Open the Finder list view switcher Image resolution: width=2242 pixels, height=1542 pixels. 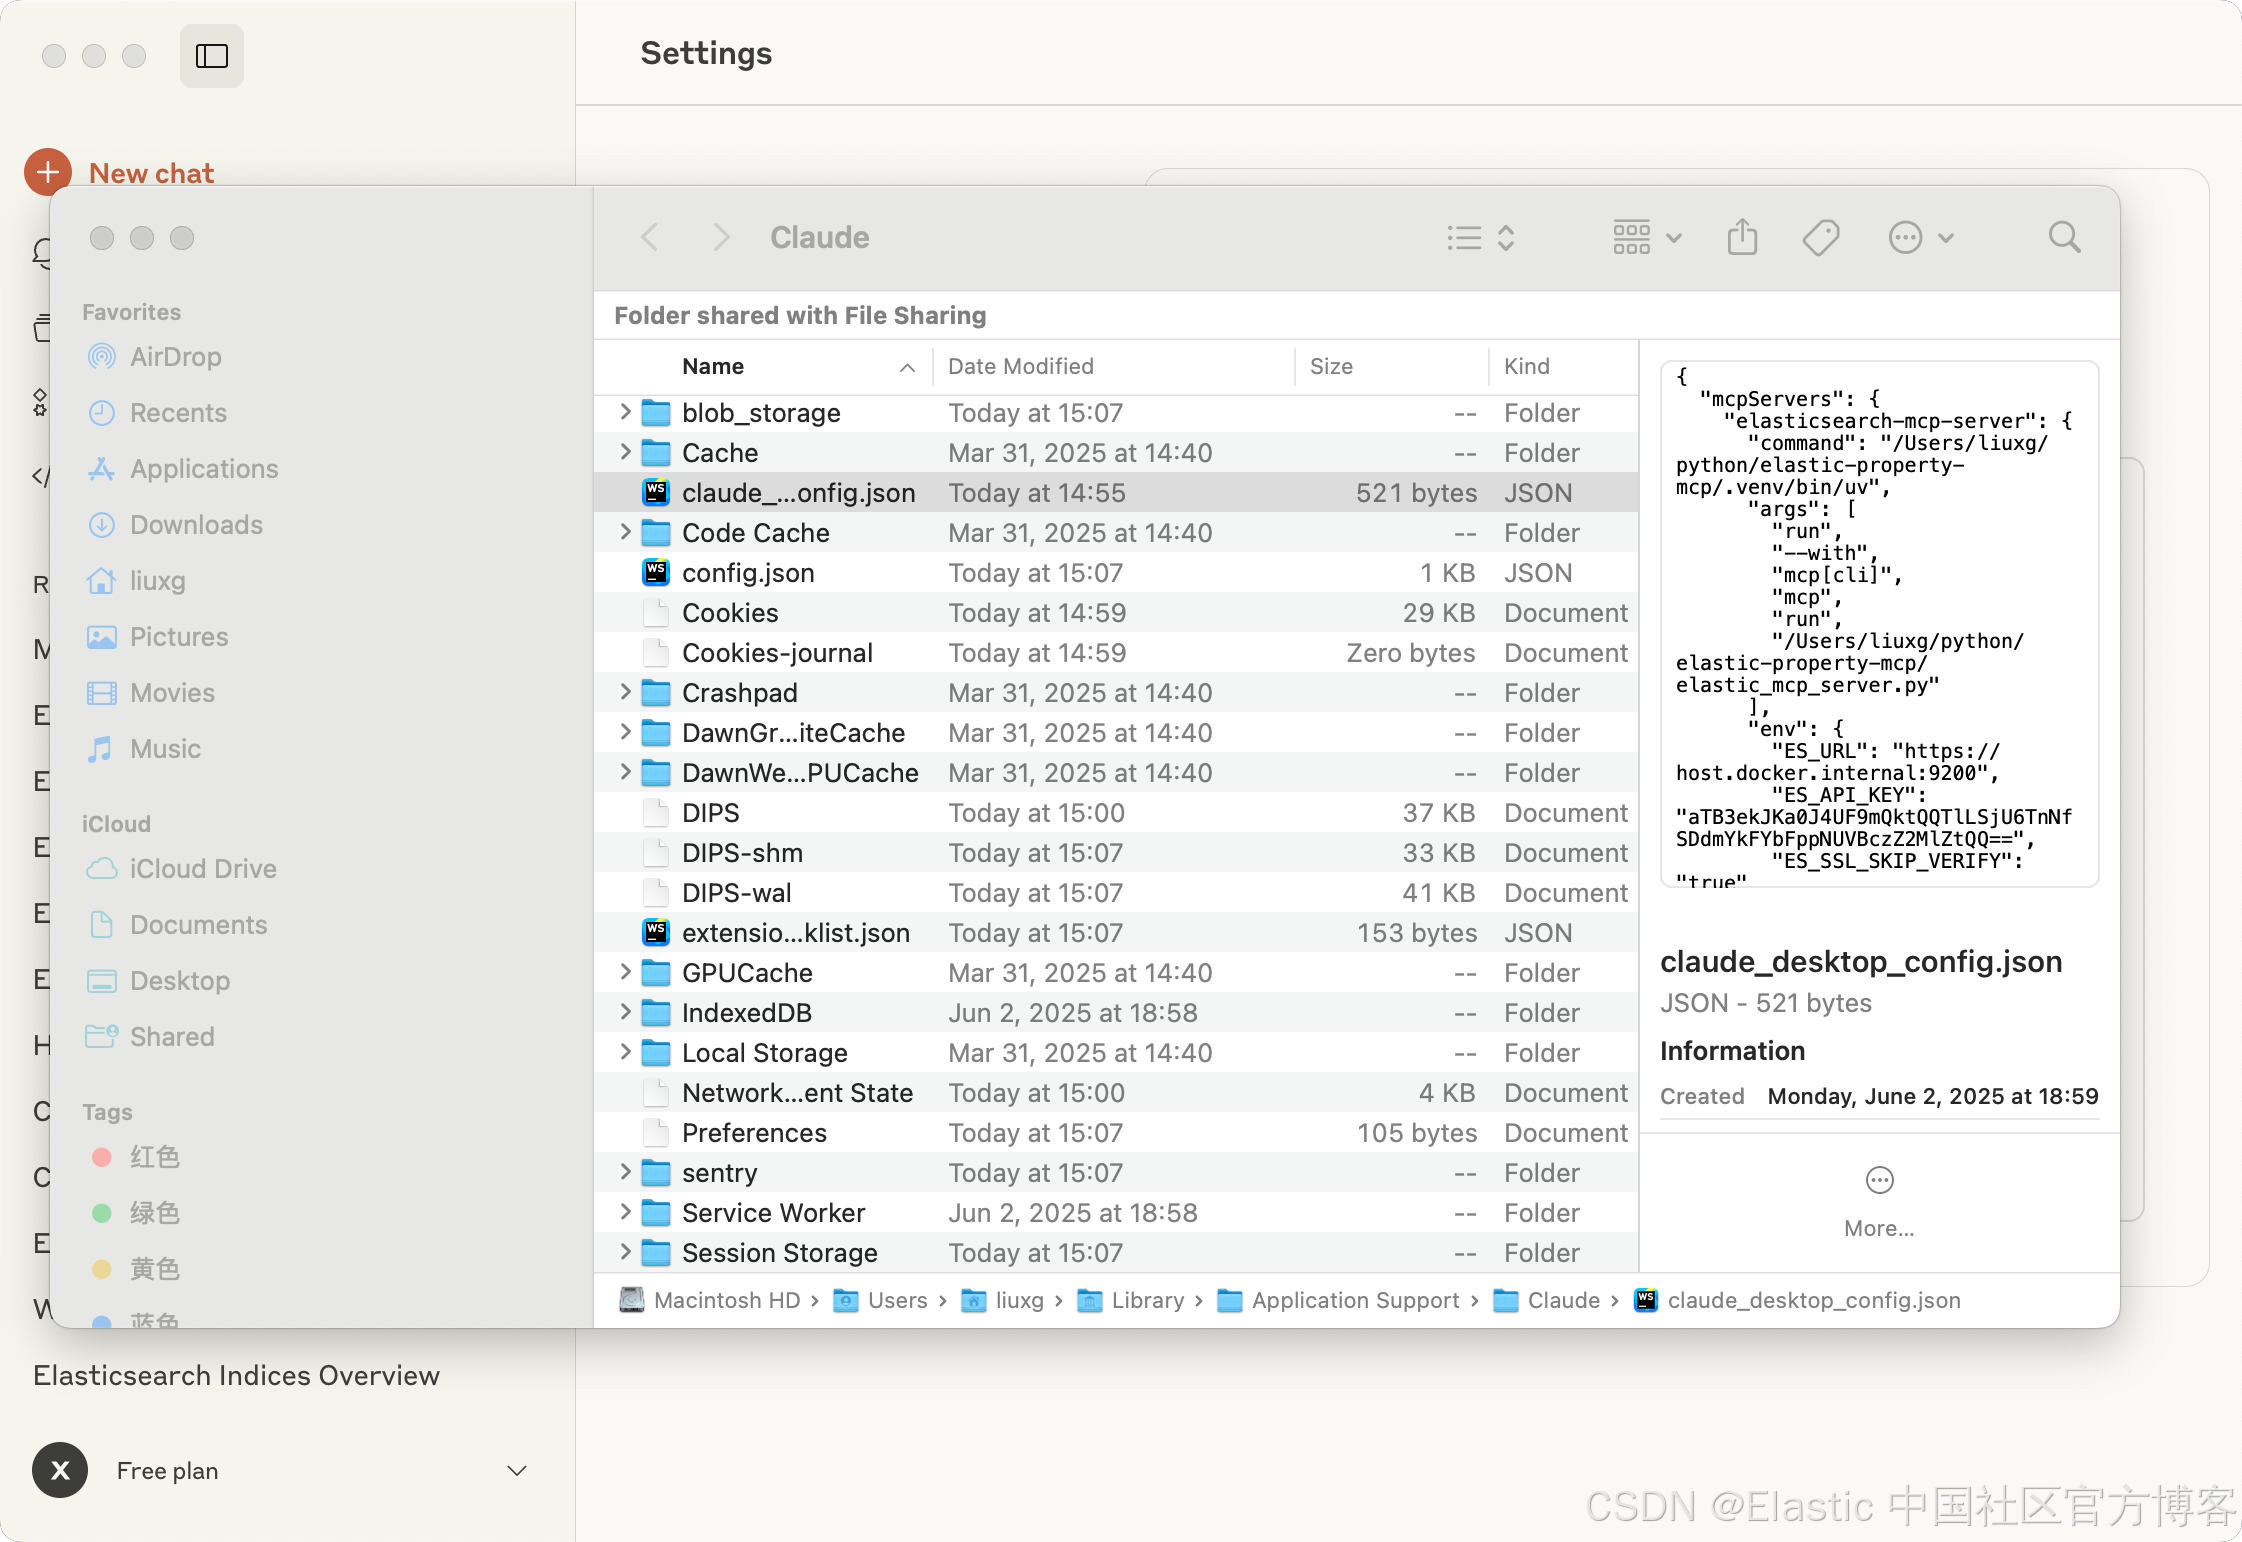click(x=1480, y=238)
